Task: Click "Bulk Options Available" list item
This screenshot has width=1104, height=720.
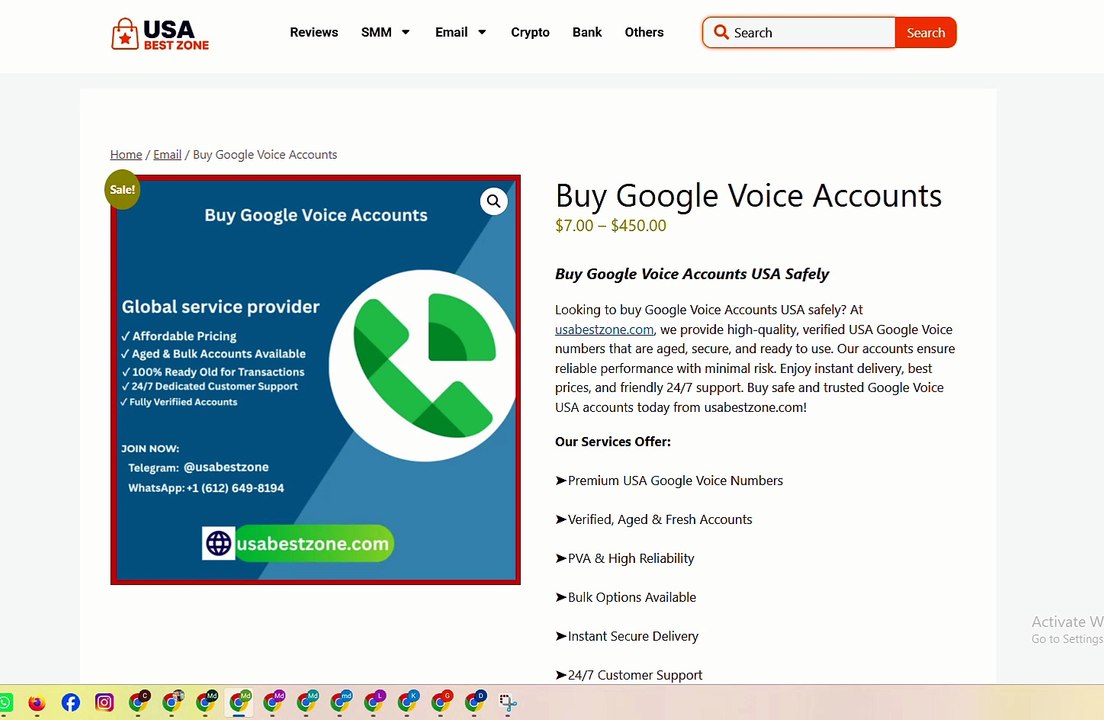Action: click(625, 598)
